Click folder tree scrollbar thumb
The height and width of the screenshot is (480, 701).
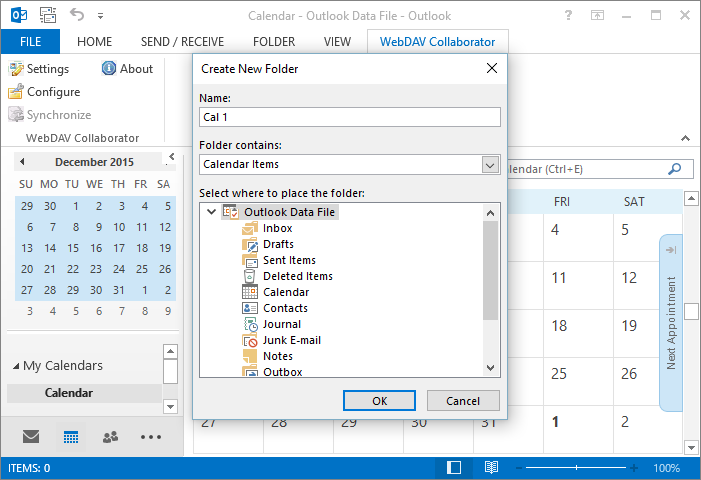coord(490,270)
